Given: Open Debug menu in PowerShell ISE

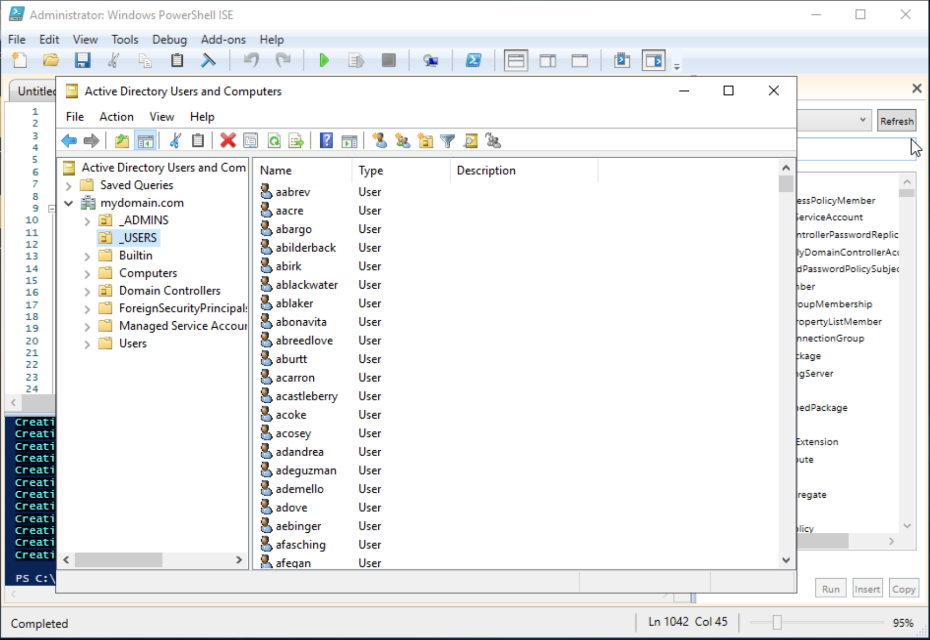Looking at the screenshot, I should point(170,40).
